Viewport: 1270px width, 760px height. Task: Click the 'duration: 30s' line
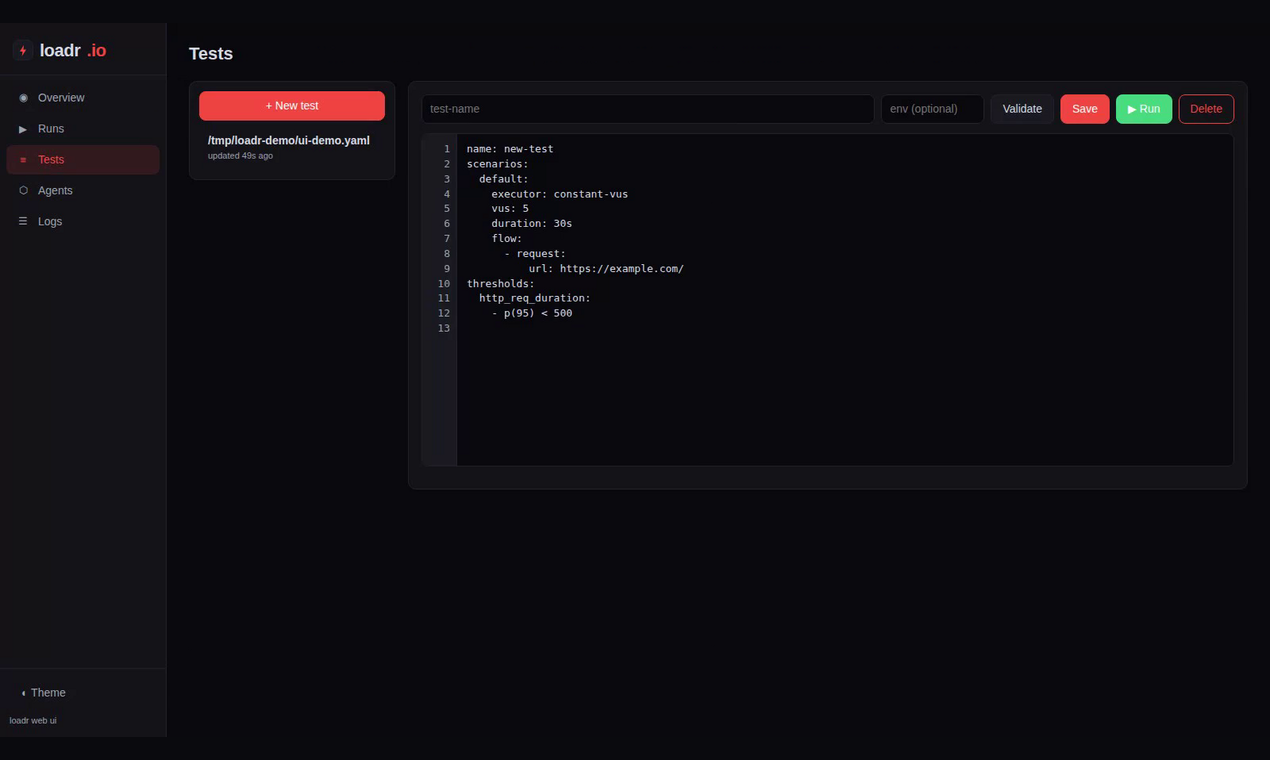click(532, 224)
